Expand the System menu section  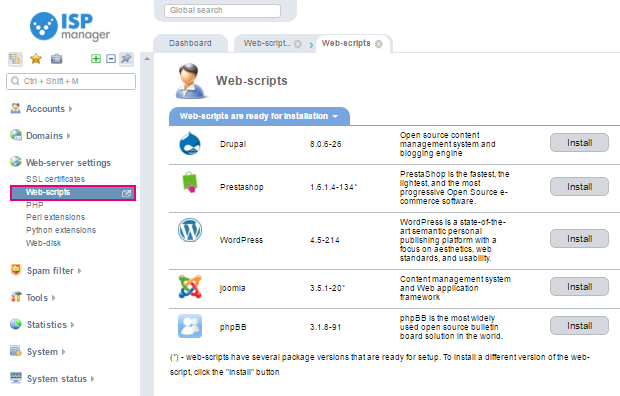coord(46,352)
